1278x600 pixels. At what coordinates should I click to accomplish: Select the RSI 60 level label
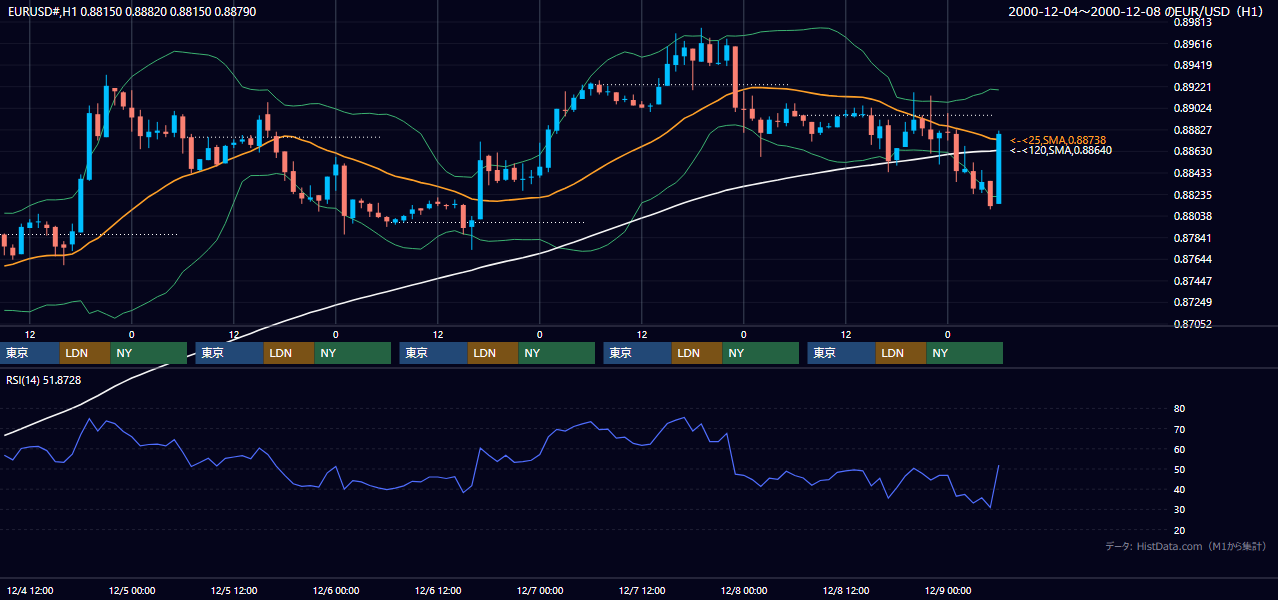[1179, 449]
